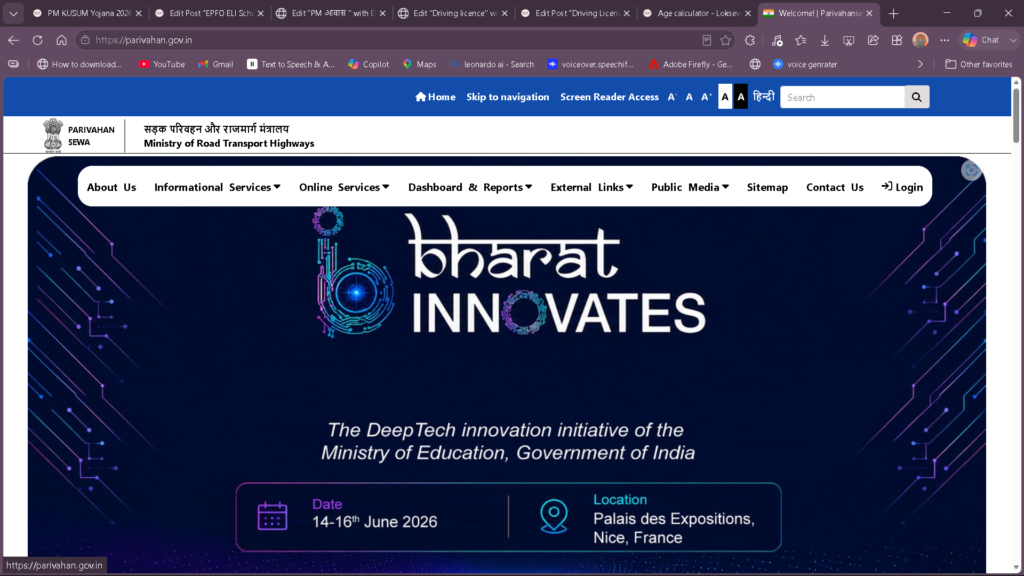1024x576 pixels.
Task: Click the floating icon at banner top-right
Action: click(x=970, y=170)
